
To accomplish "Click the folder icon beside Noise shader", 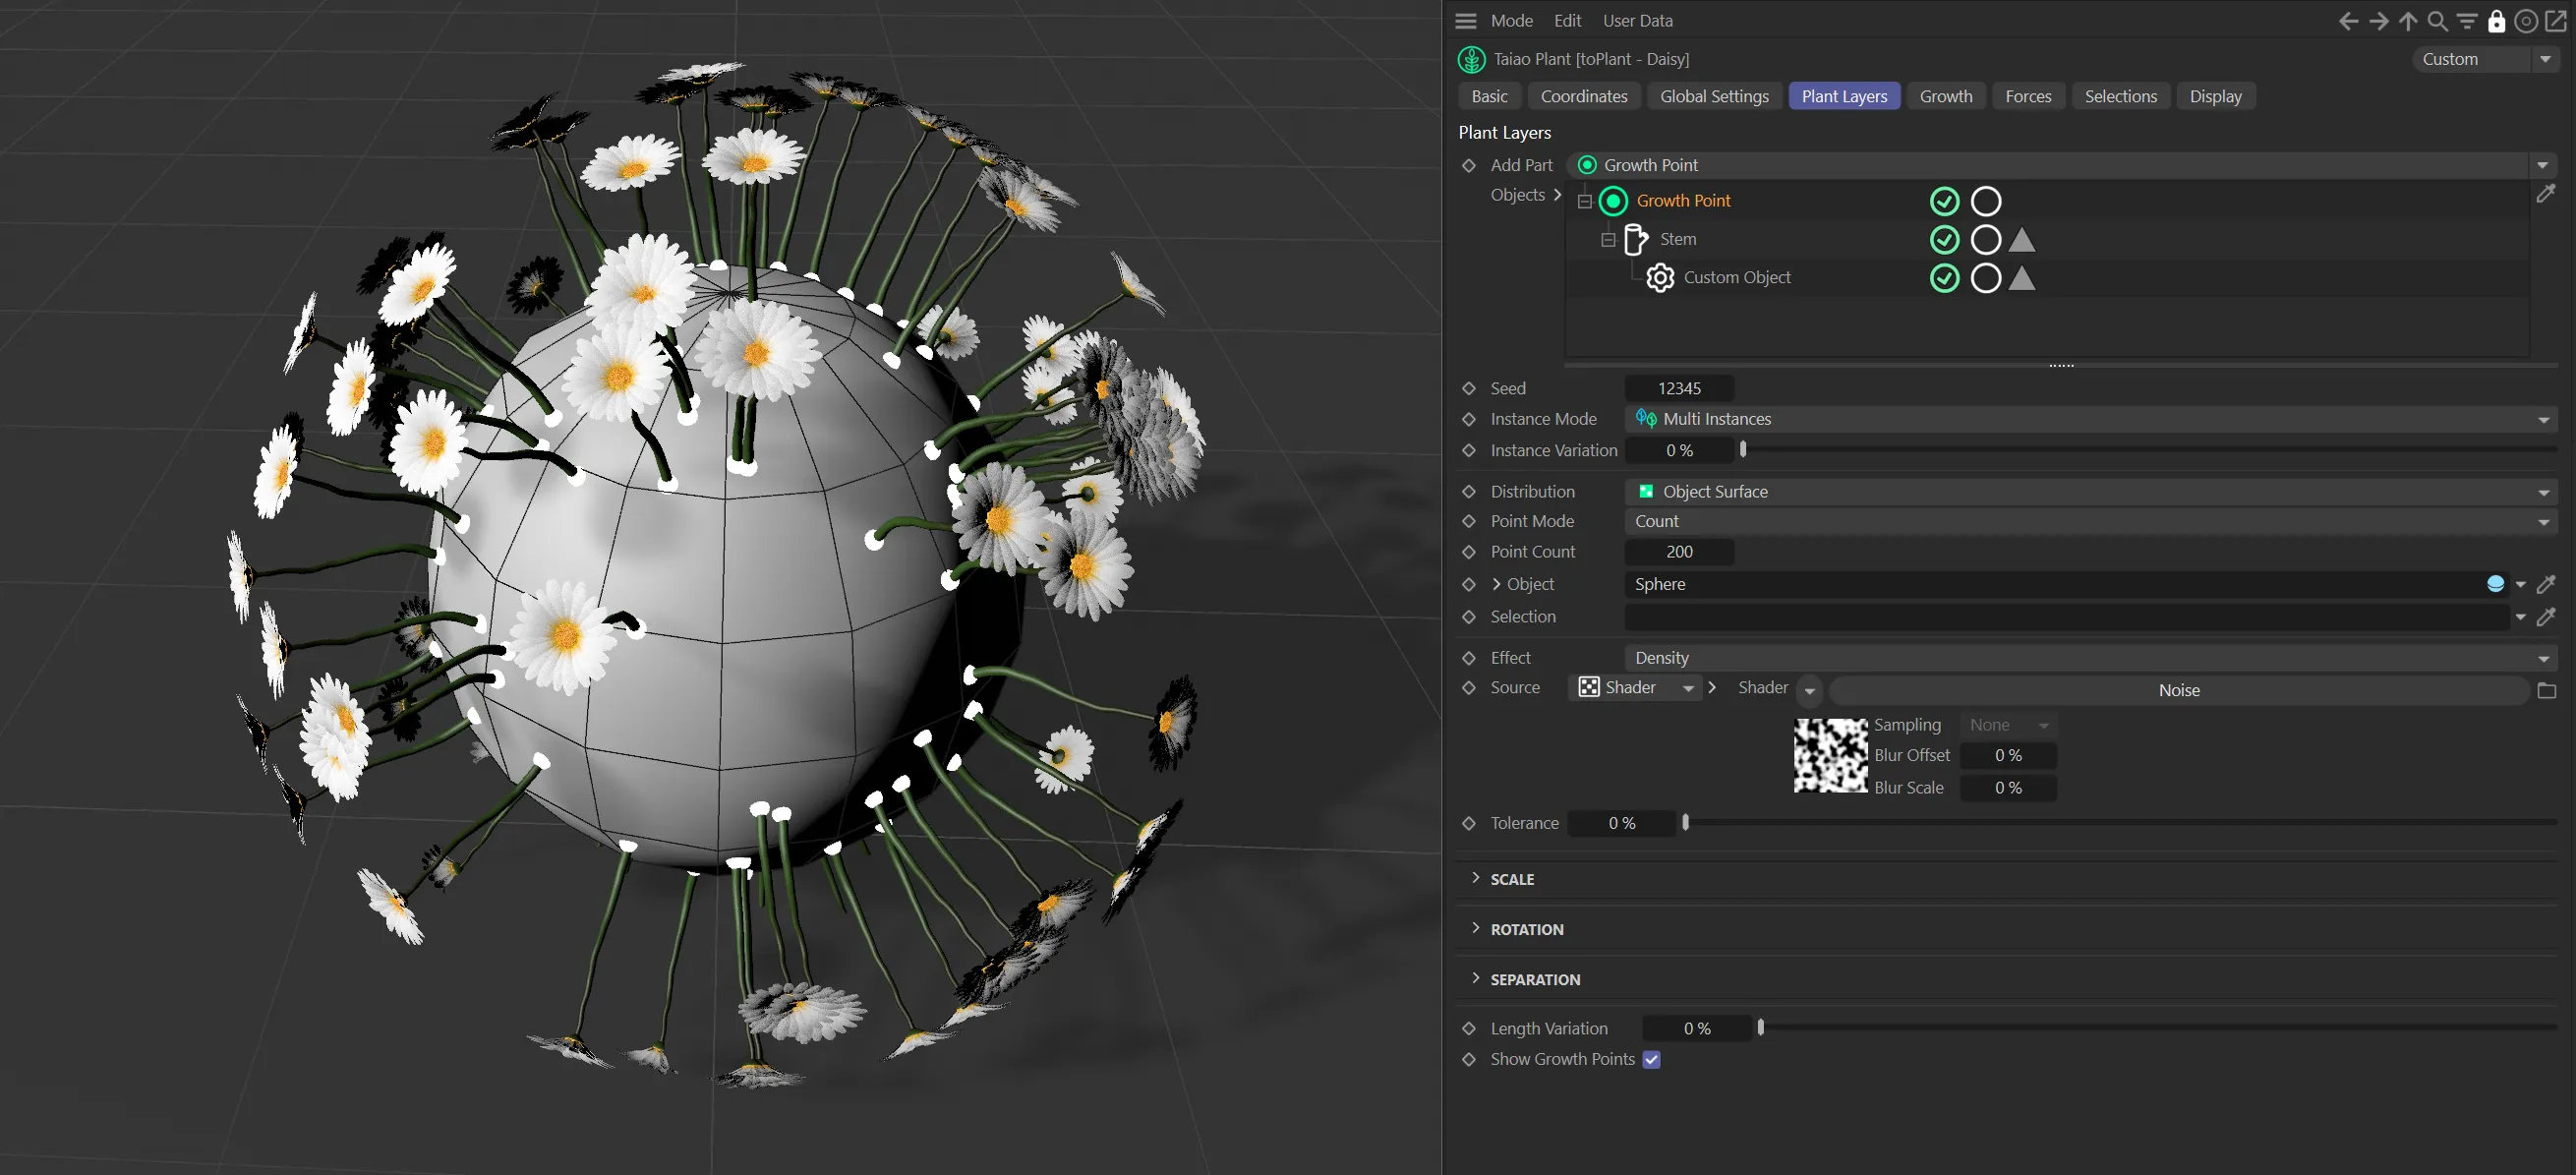I will pos(2546,690).
